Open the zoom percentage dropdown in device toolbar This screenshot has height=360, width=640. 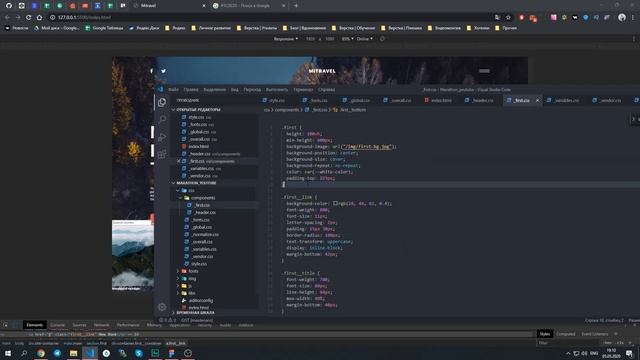point(347,39)
